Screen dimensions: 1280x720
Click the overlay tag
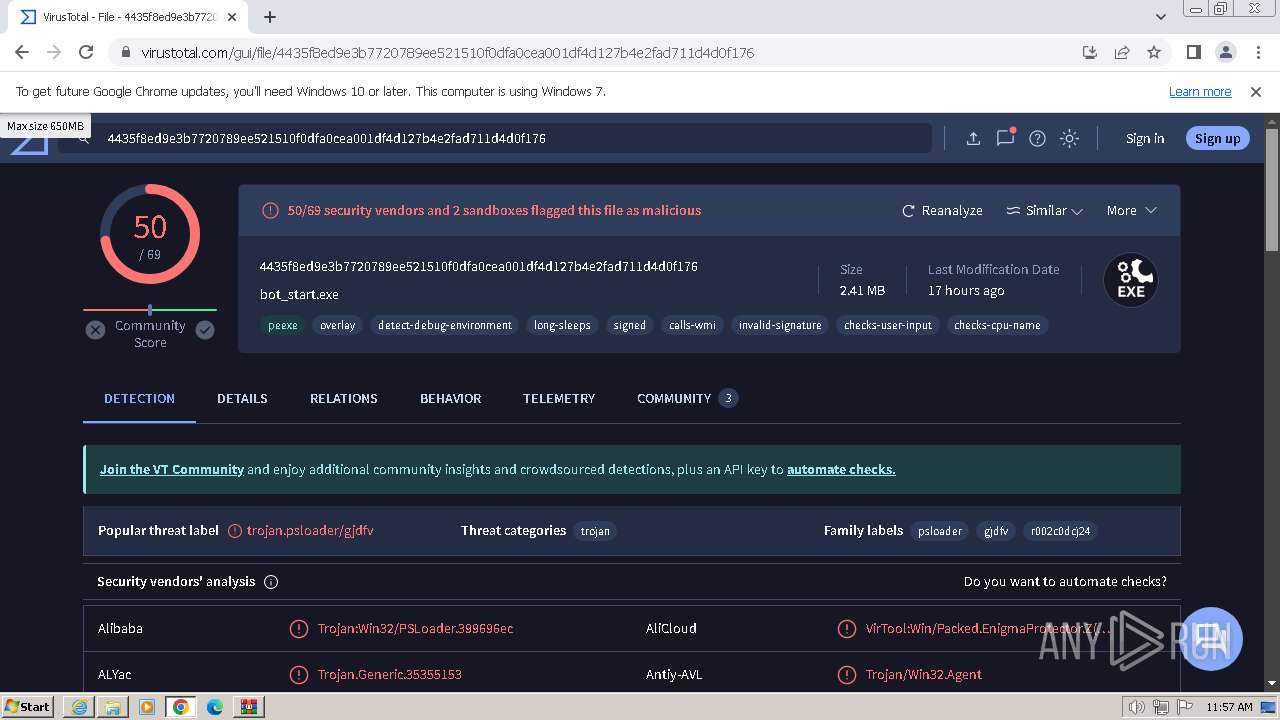tap(338, 325)
